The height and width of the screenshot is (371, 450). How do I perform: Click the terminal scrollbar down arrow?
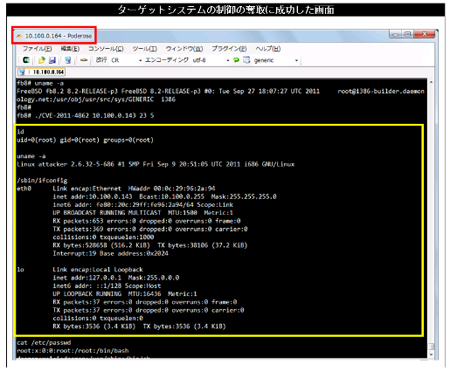tap(431, 354)
